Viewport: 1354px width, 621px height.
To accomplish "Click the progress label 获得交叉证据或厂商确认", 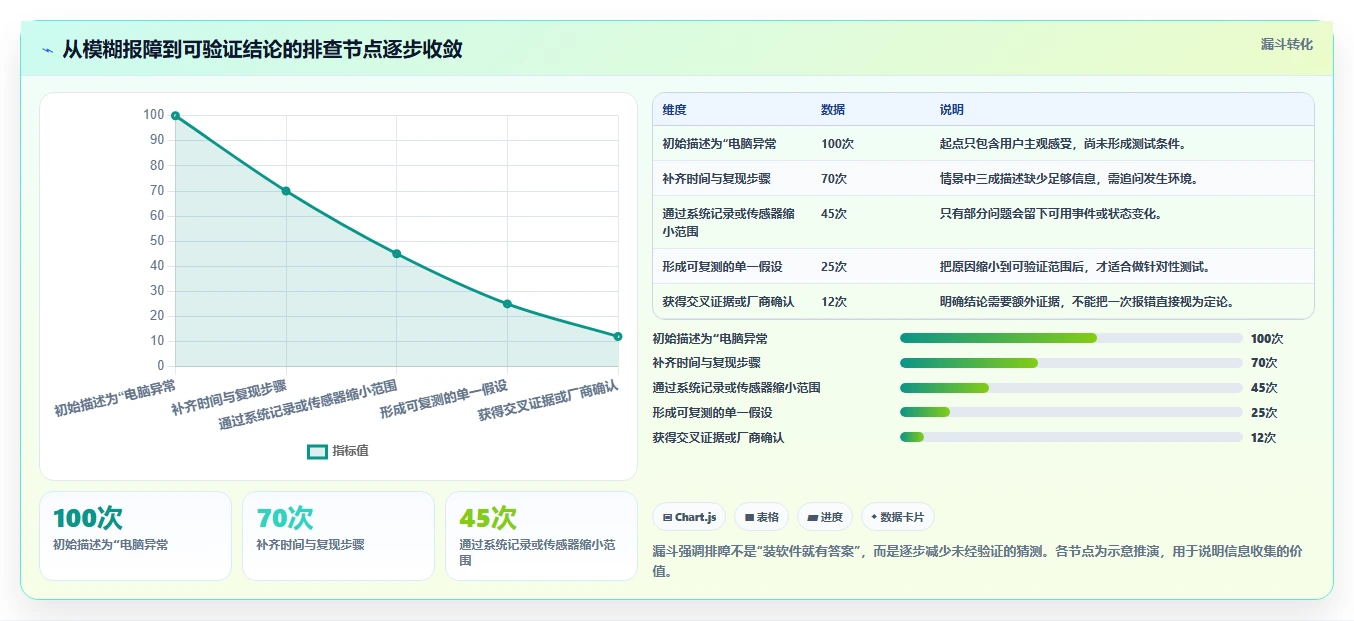I will click(718, 438).
